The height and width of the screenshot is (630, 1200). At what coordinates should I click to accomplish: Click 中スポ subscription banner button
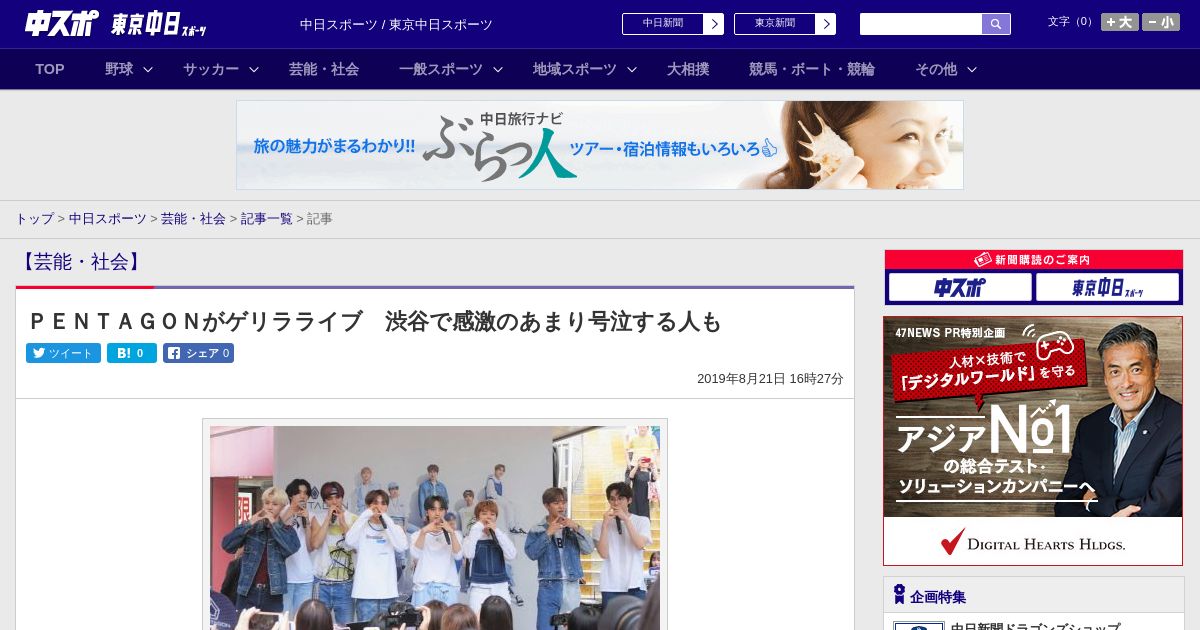point(960,288)
